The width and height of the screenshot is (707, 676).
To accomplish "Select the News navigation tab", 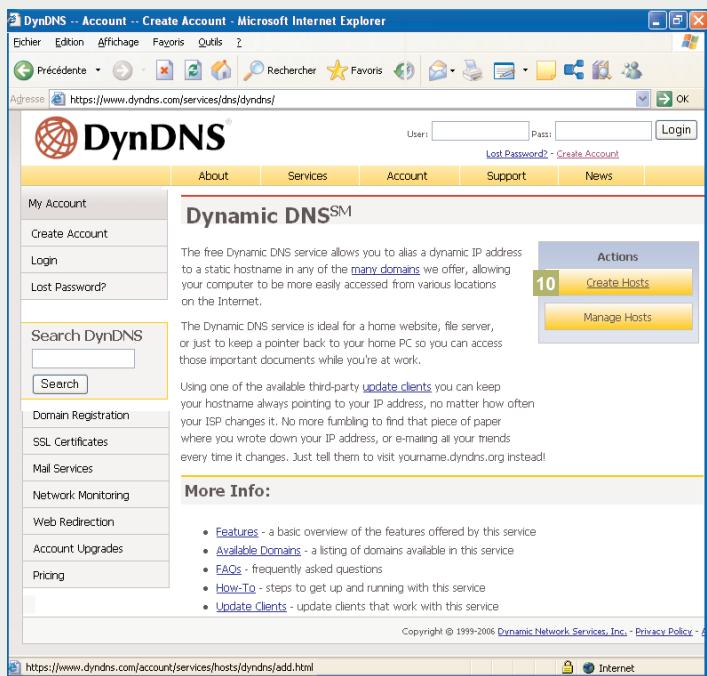I will click(599, 176).
